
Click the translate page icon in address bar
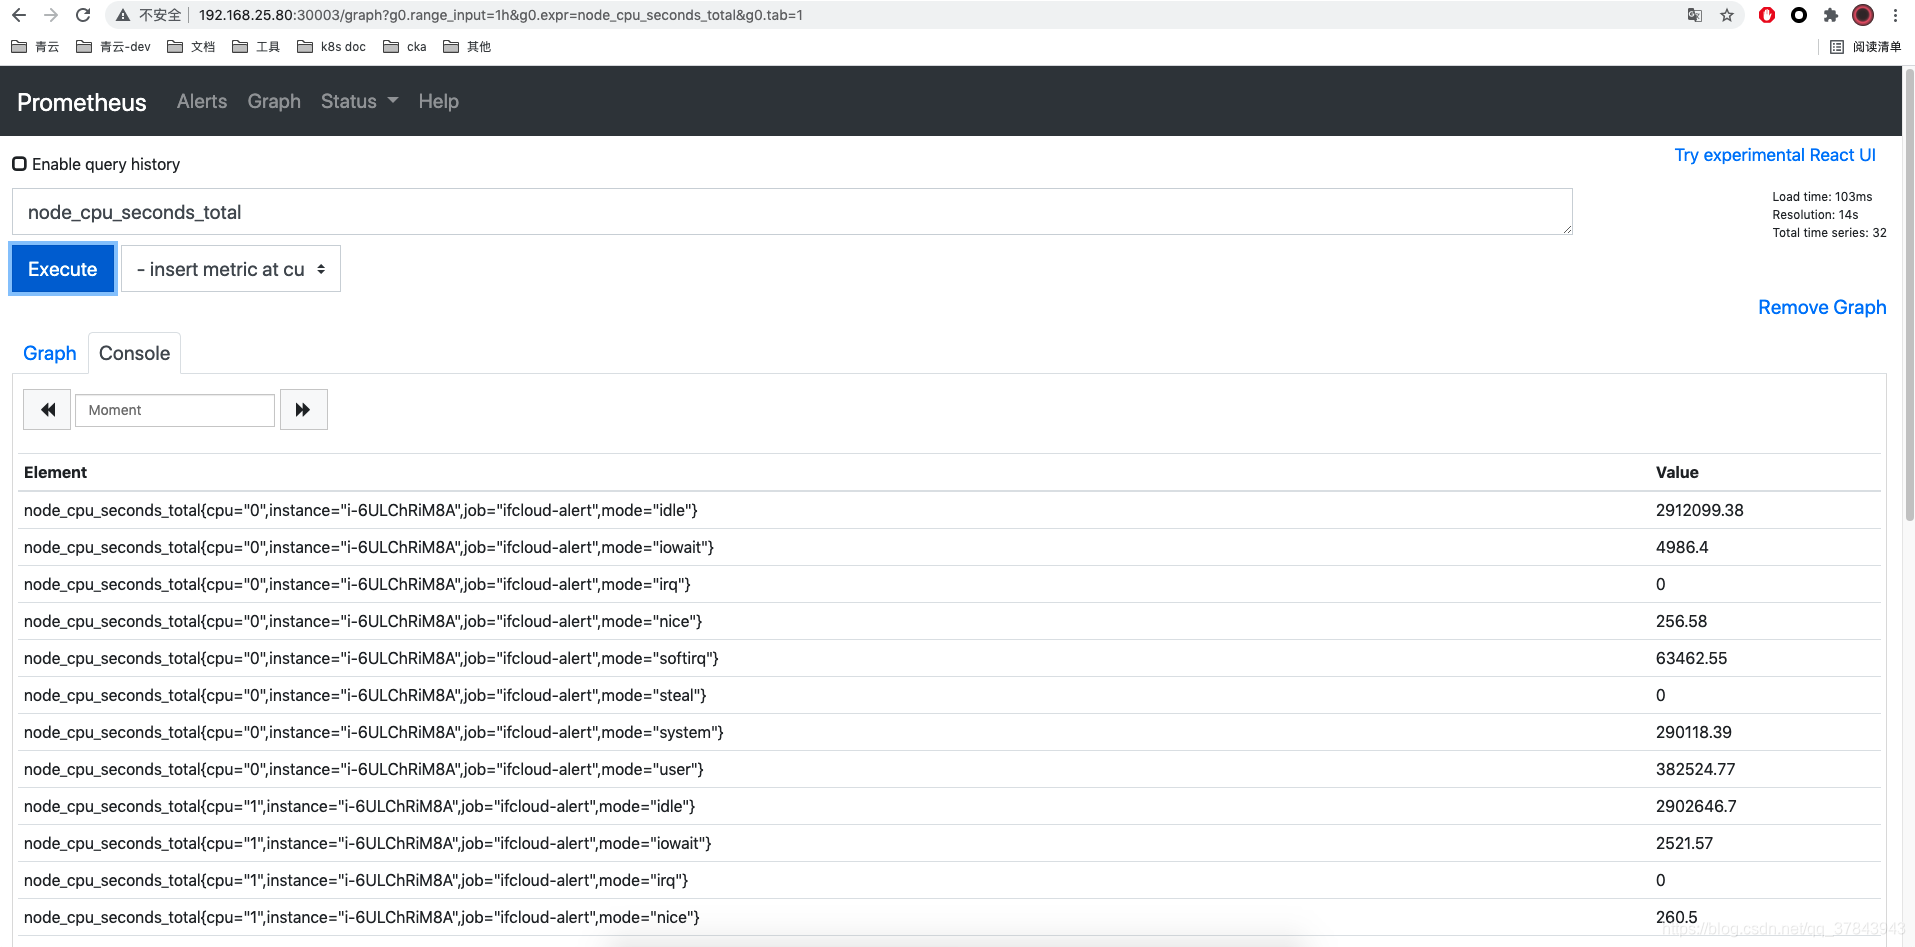1694,15
